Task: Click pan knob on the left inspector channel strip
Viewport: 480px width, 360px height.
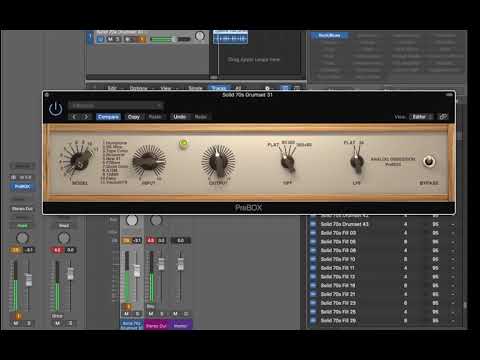Action: [22, 238]
